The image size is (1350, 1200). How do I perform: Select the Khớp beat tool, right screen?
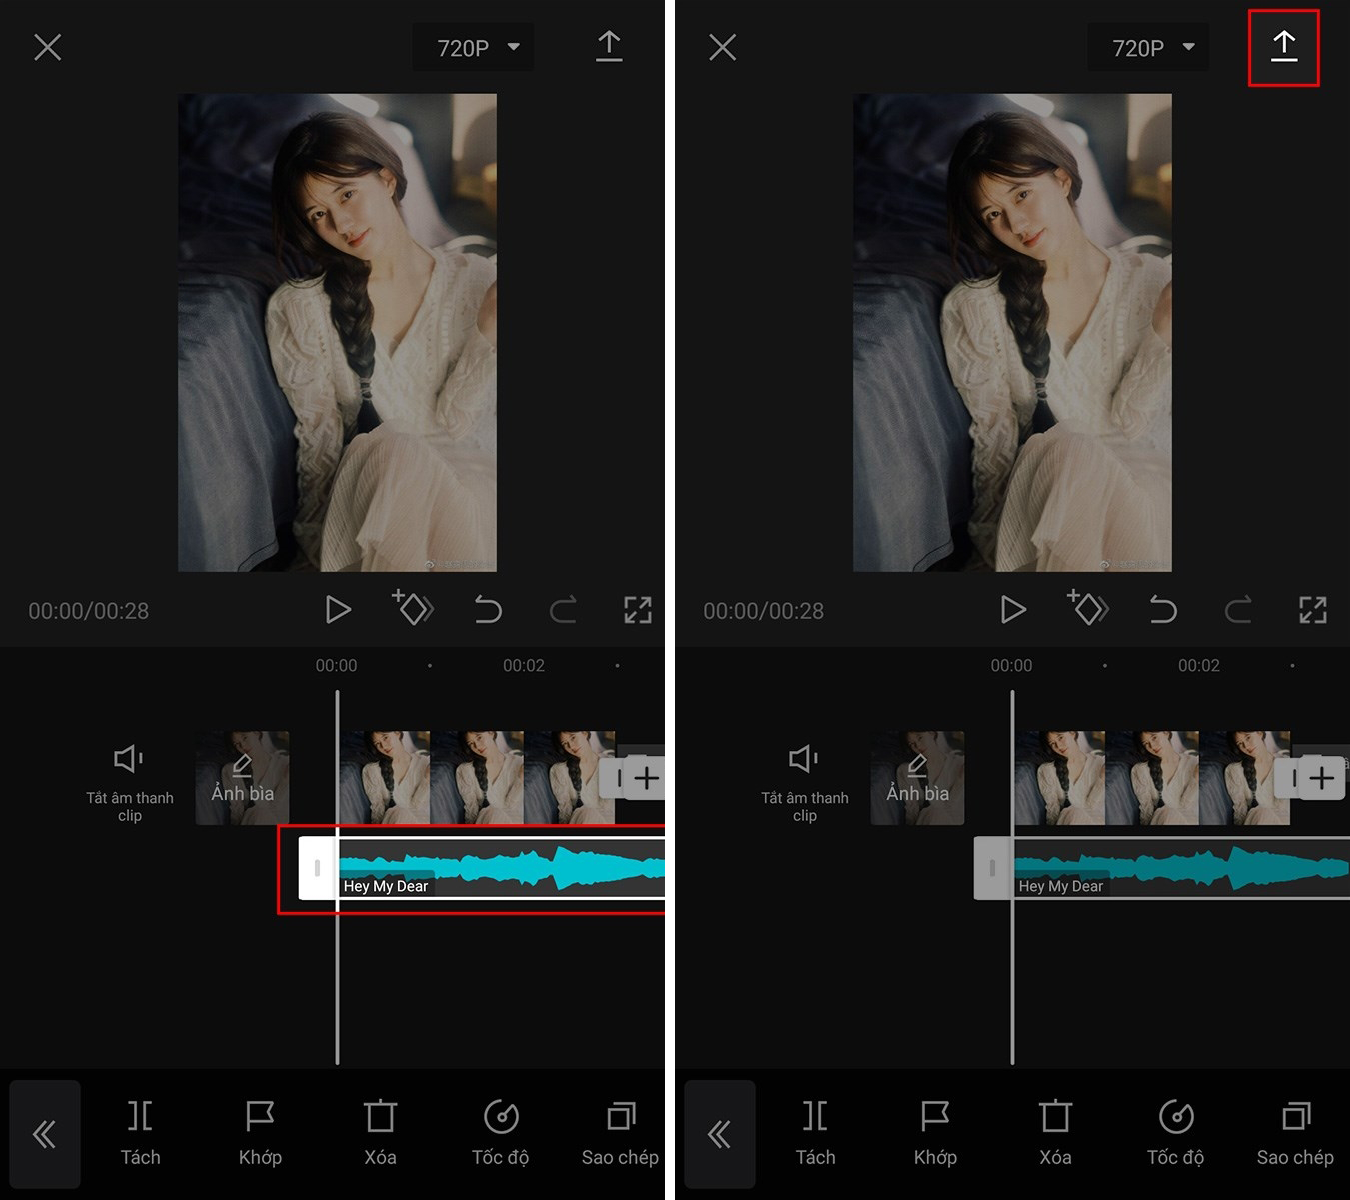click(x=935, y=1133)
